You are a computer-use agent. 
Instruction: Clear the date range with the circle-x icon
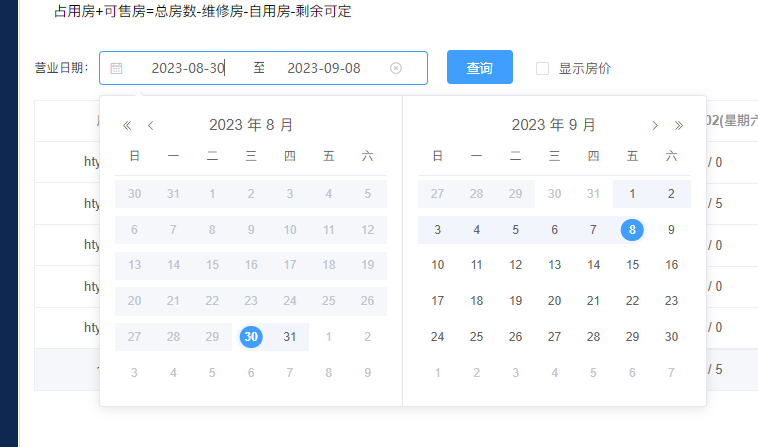point(396,68)
